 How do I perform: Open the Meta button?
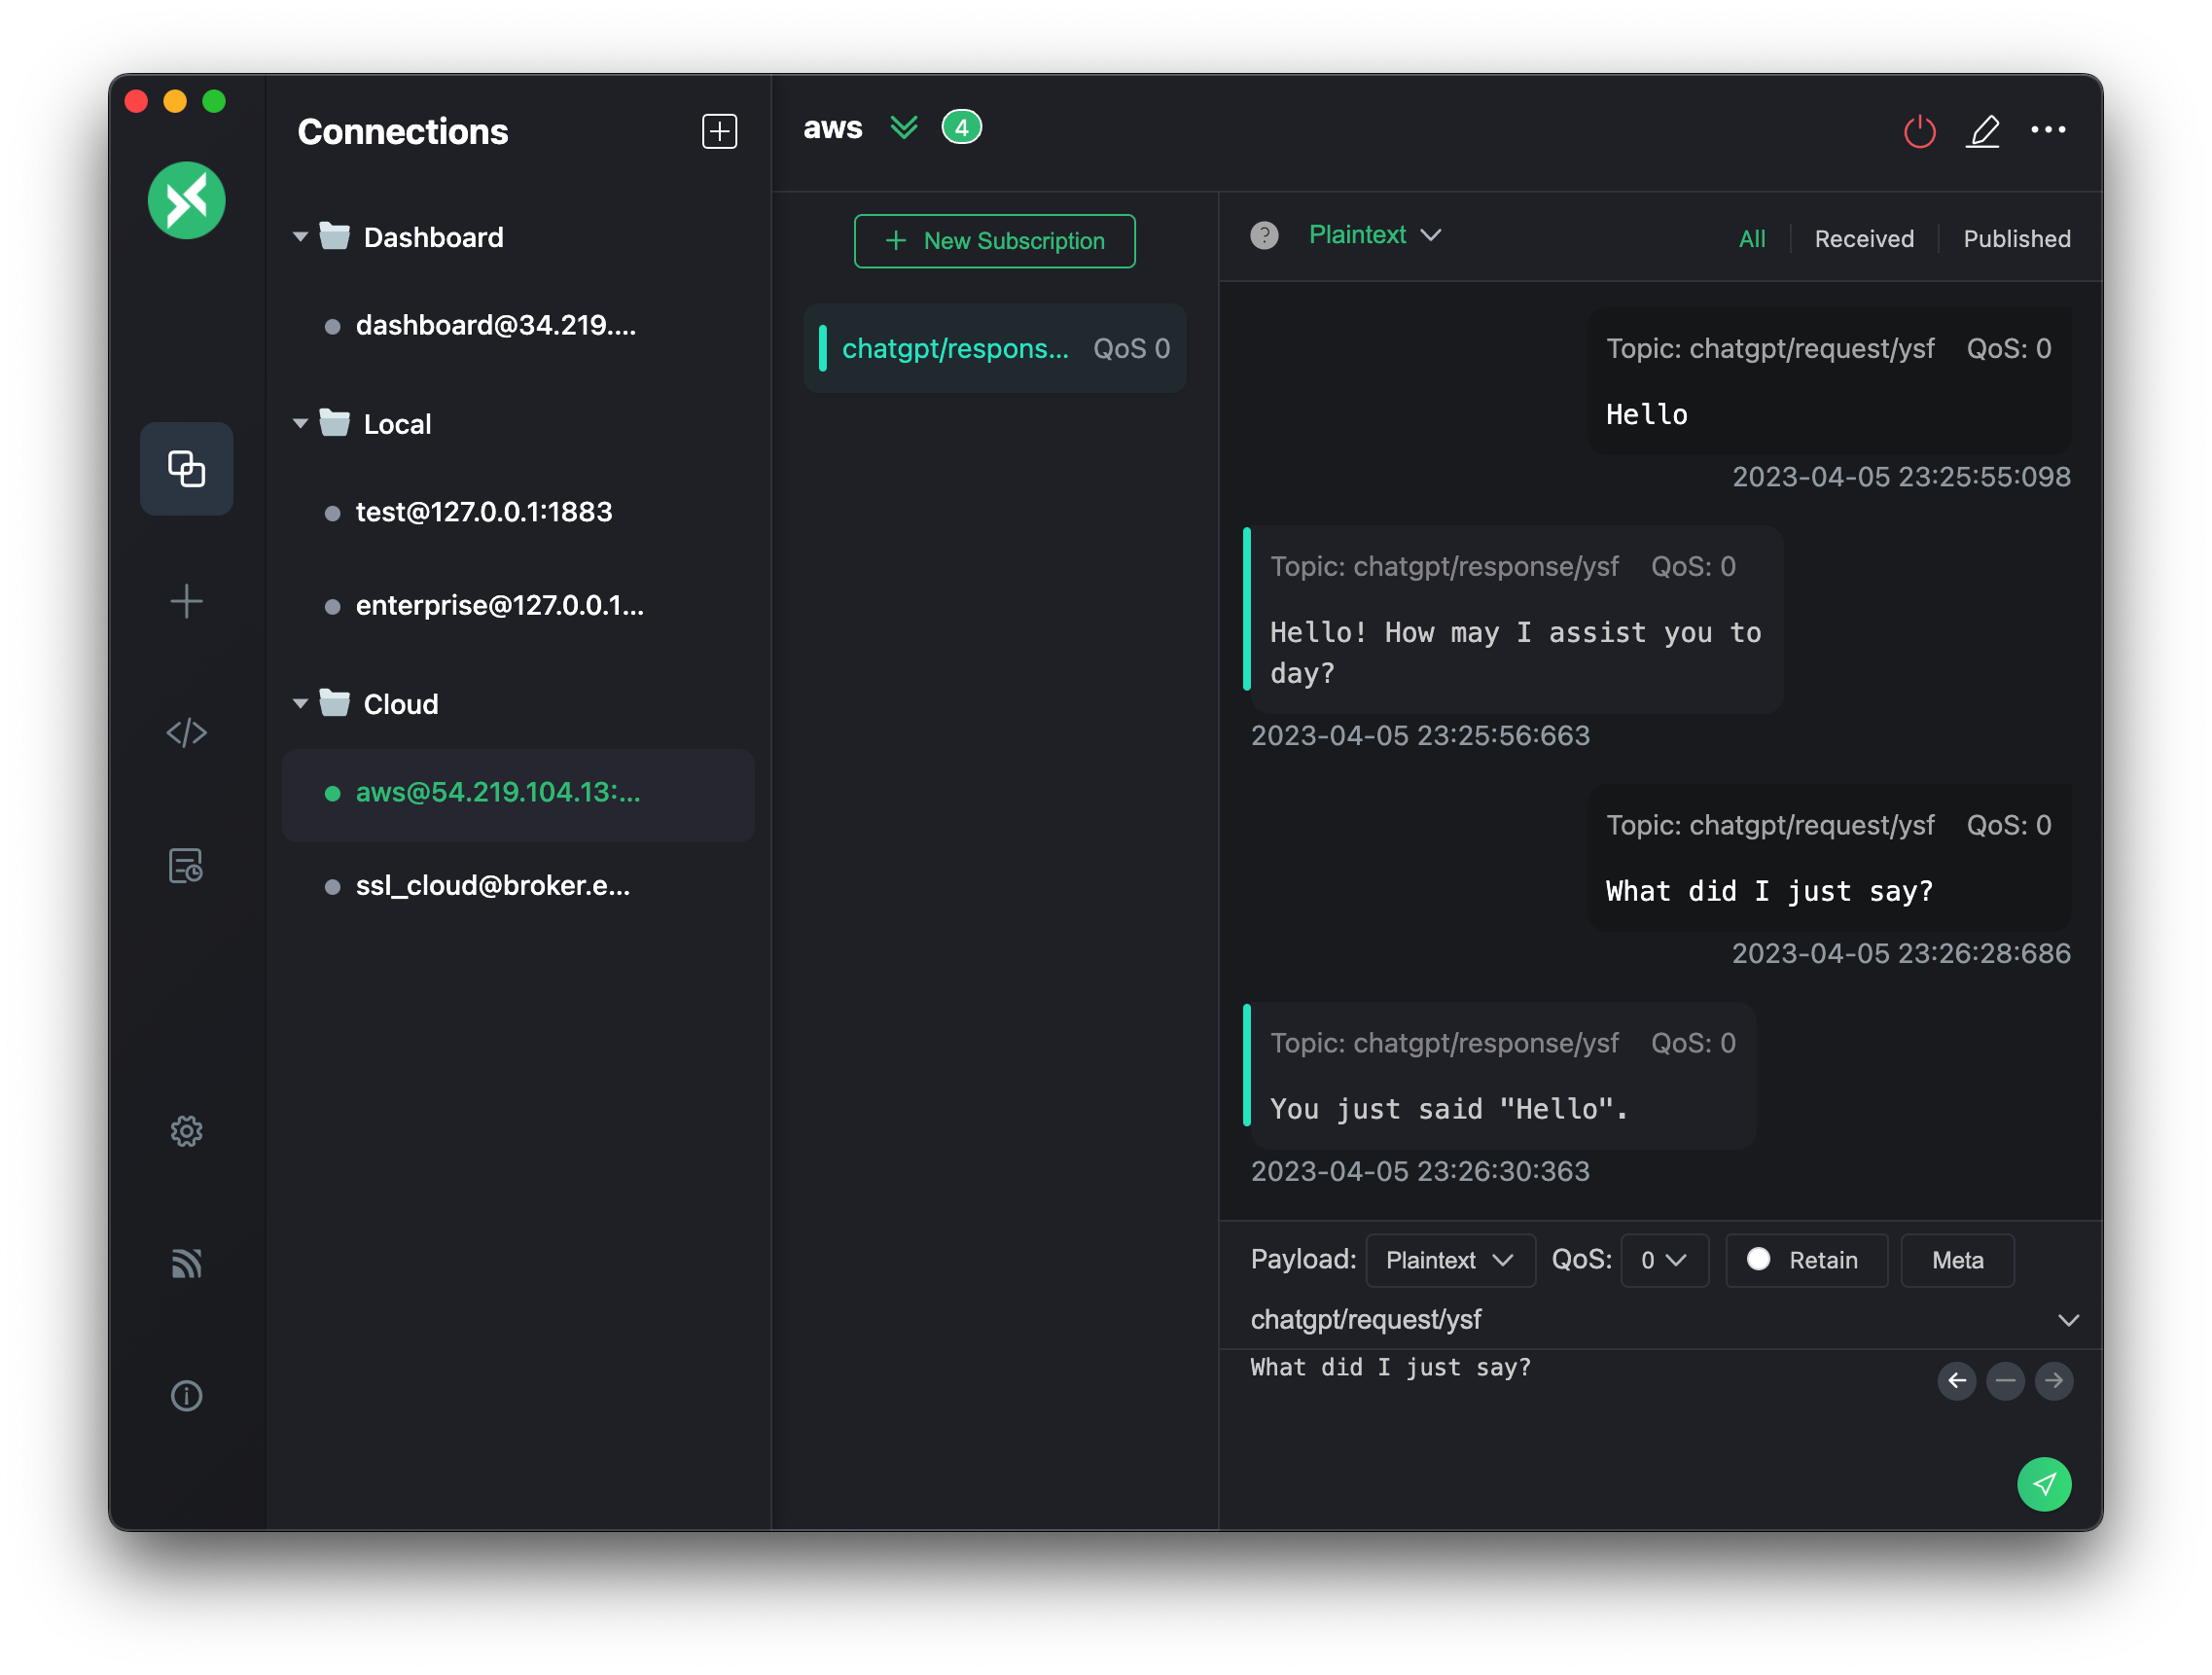(x=1957, y=1260)
